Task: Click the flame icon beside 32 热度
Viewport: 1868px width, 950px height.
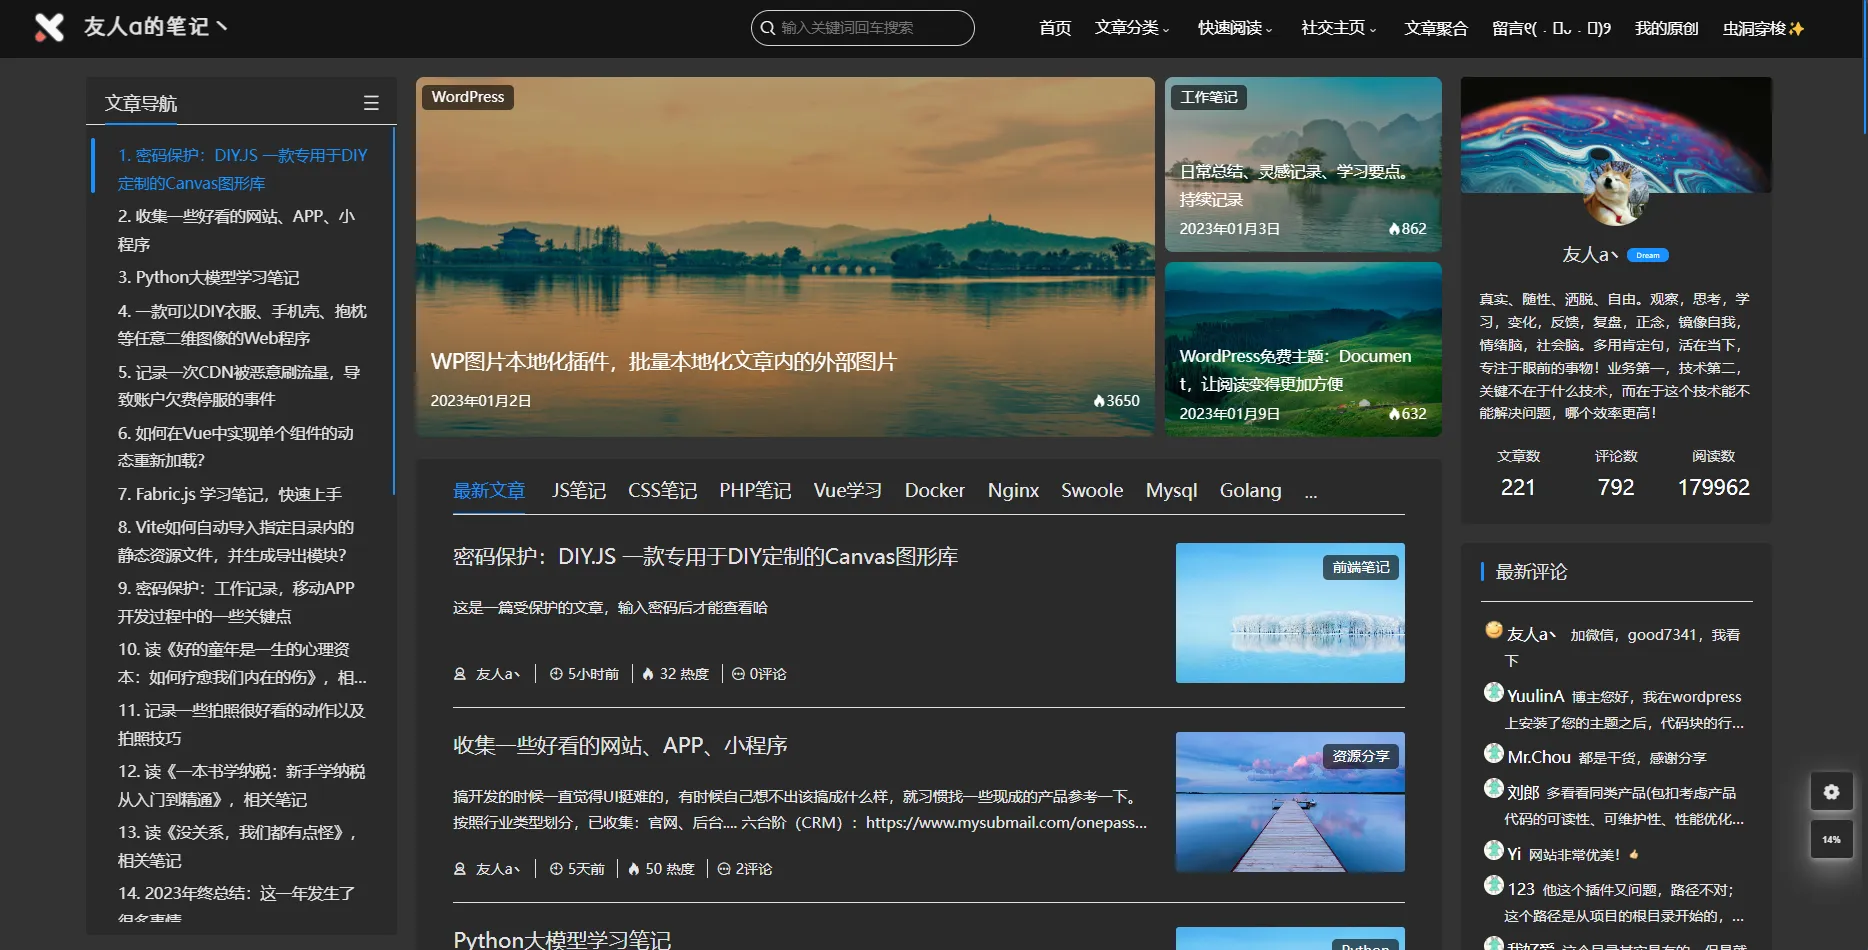Action: 648,674
